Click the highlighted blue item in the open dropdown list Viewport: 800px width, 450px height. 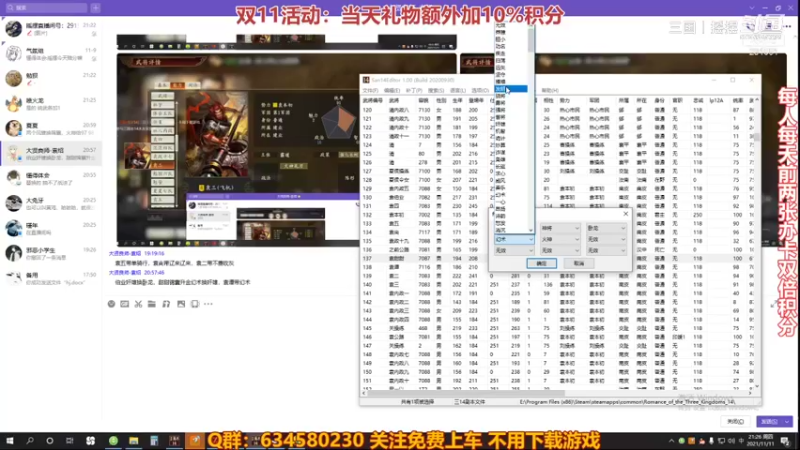click(x=510, y=89)
